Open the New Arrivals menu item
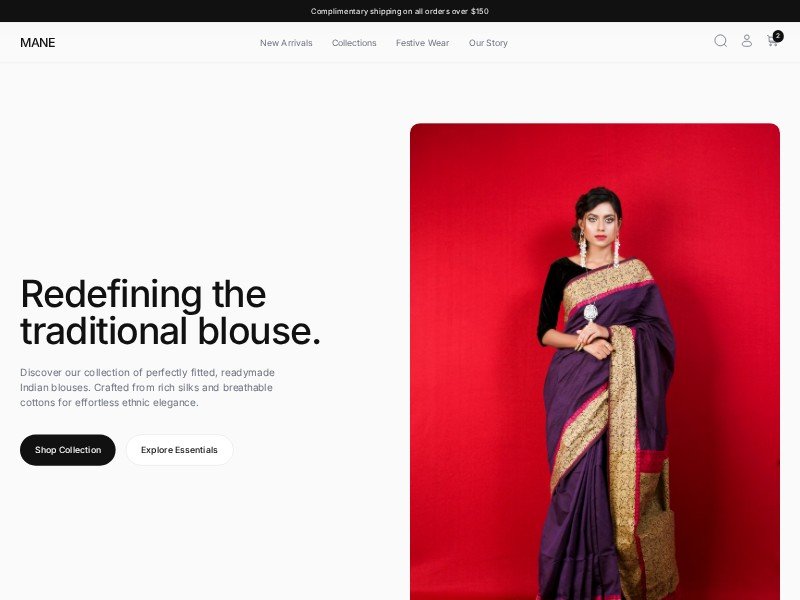Viewport: 800px width, 600px height. 286,43
